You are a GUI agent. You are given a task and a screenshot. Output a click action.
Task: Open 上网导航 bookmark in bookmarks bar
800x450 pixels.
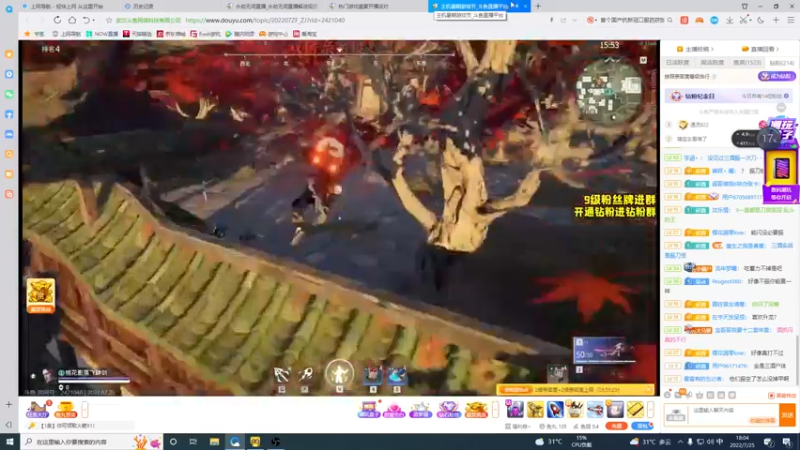coord(67,34)
